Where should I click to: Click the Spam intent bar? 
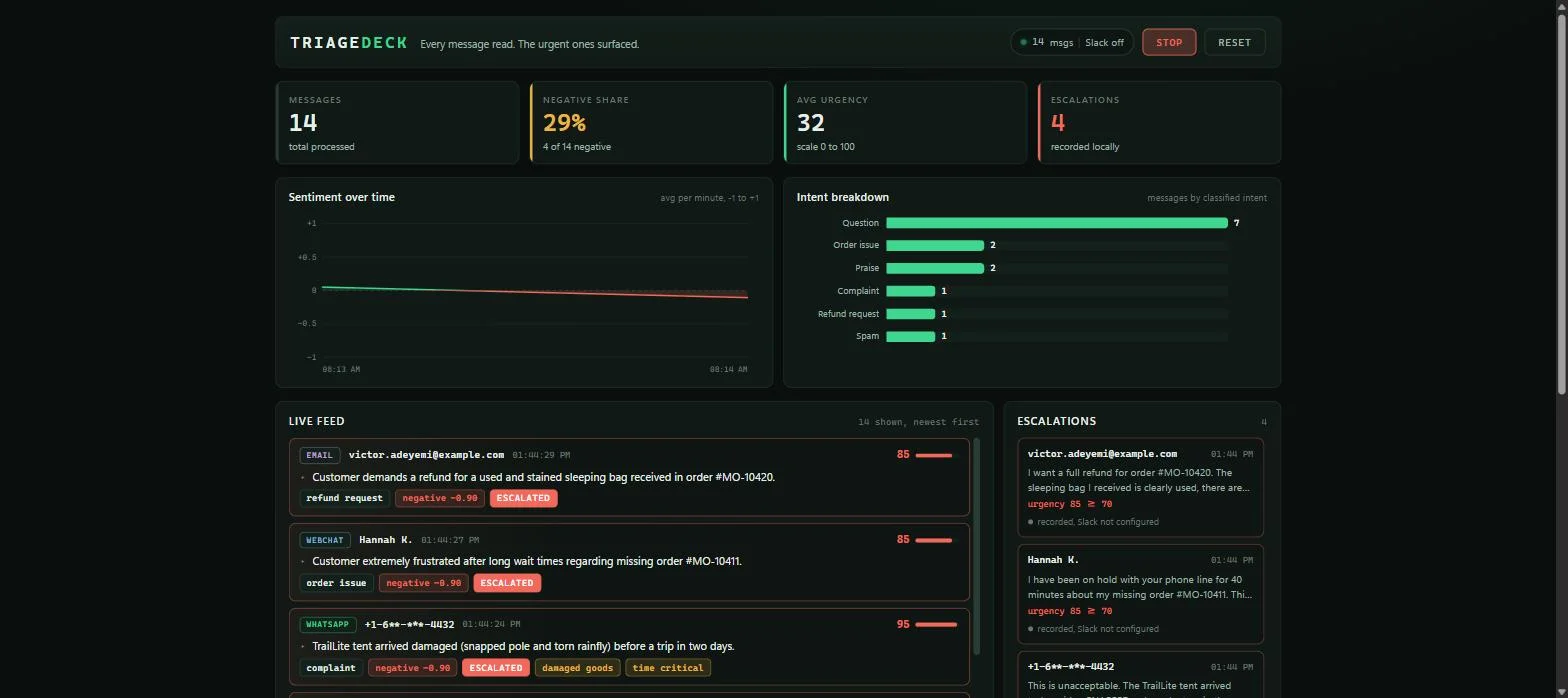(x=910, y=336)
